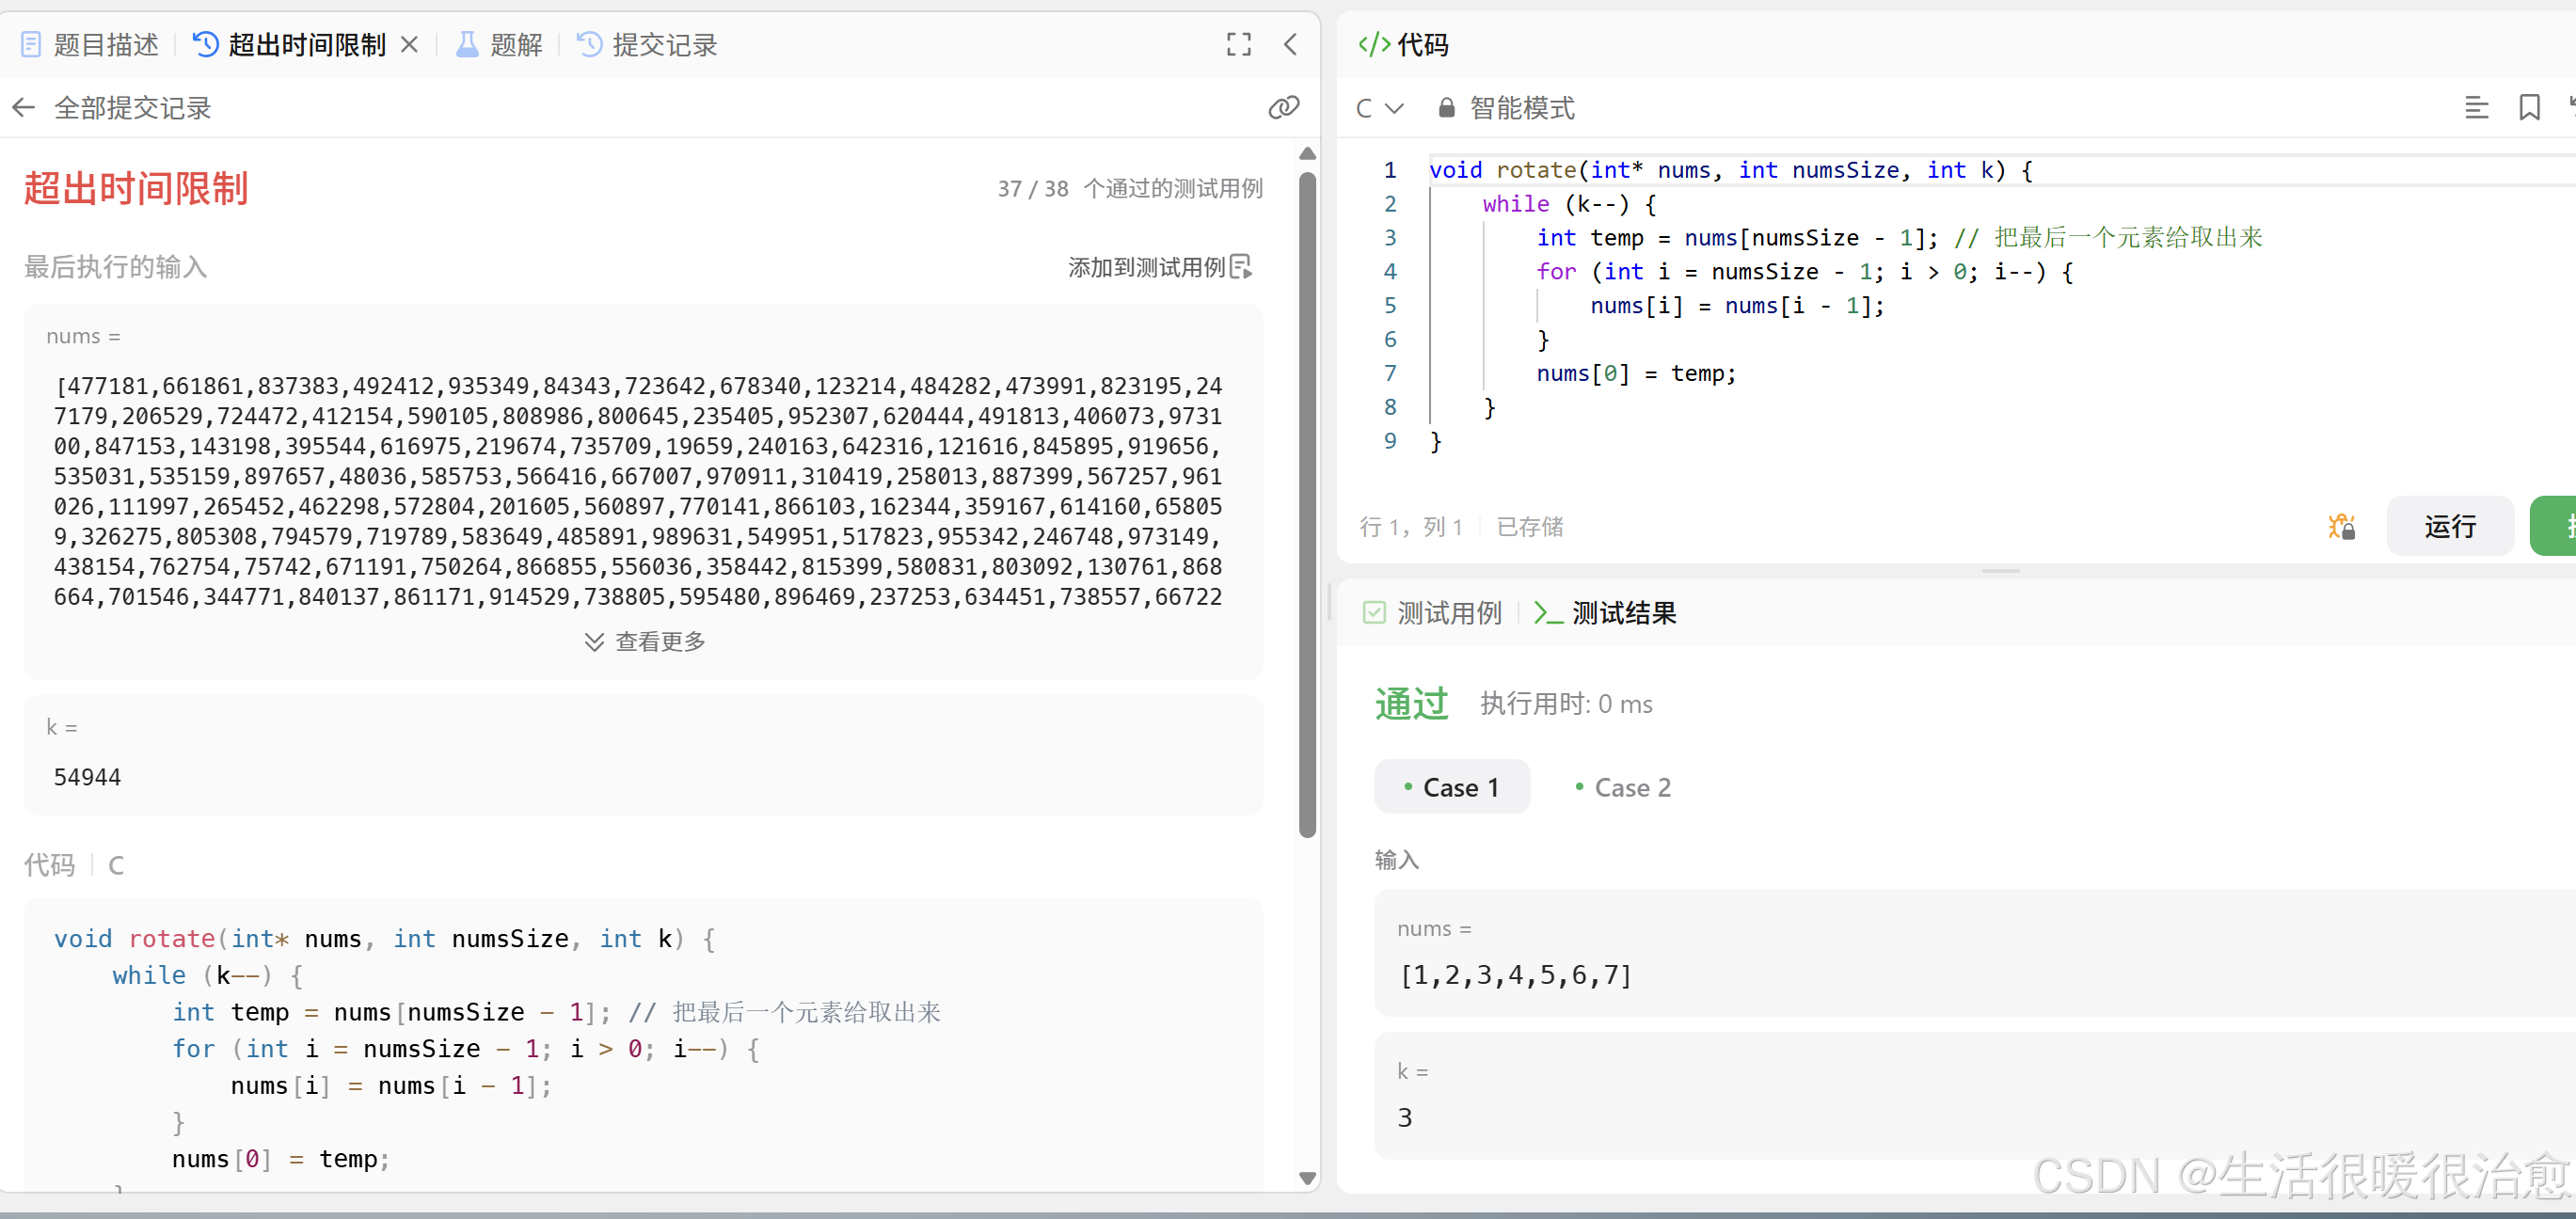Collapse left panel with chevron arrow
Viewport: 2576px width, 1219px height.
tap(1290, 44)
